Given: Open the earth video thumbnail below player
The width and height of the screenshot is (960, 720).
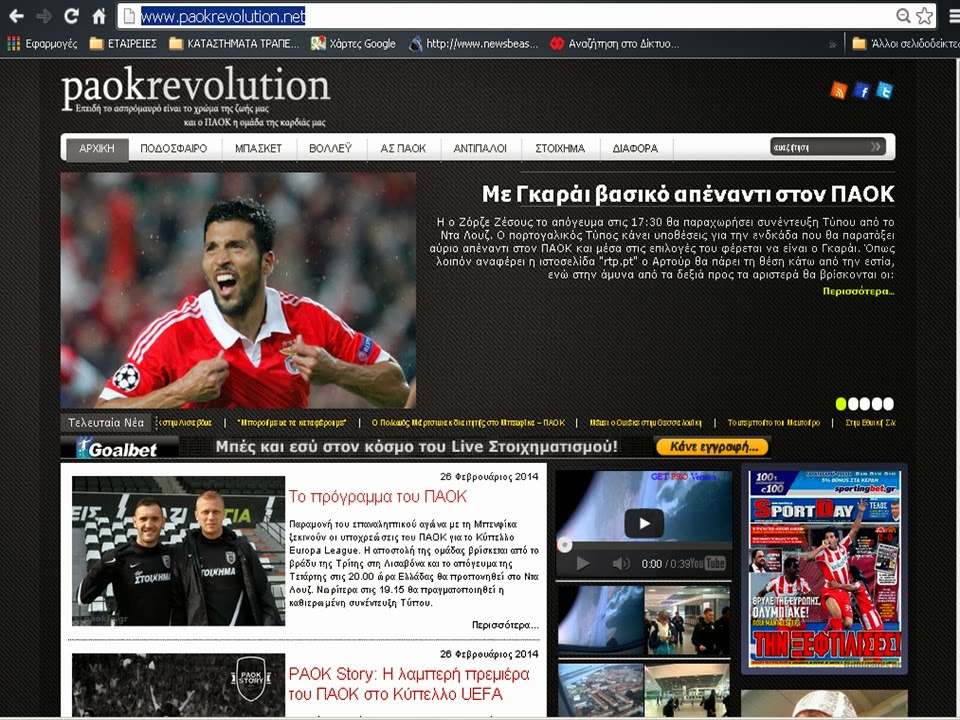Looking at the screenshot, I should coord(600,620).
